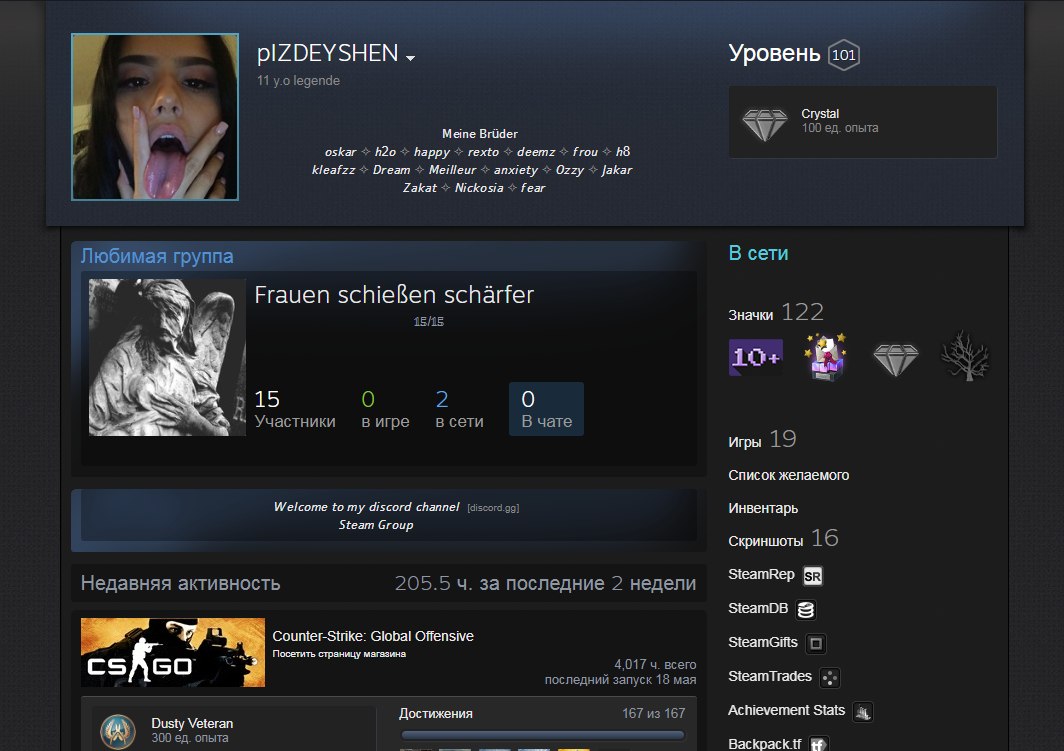Click the Dusty Veteran badge icon

tap(118, 730)
